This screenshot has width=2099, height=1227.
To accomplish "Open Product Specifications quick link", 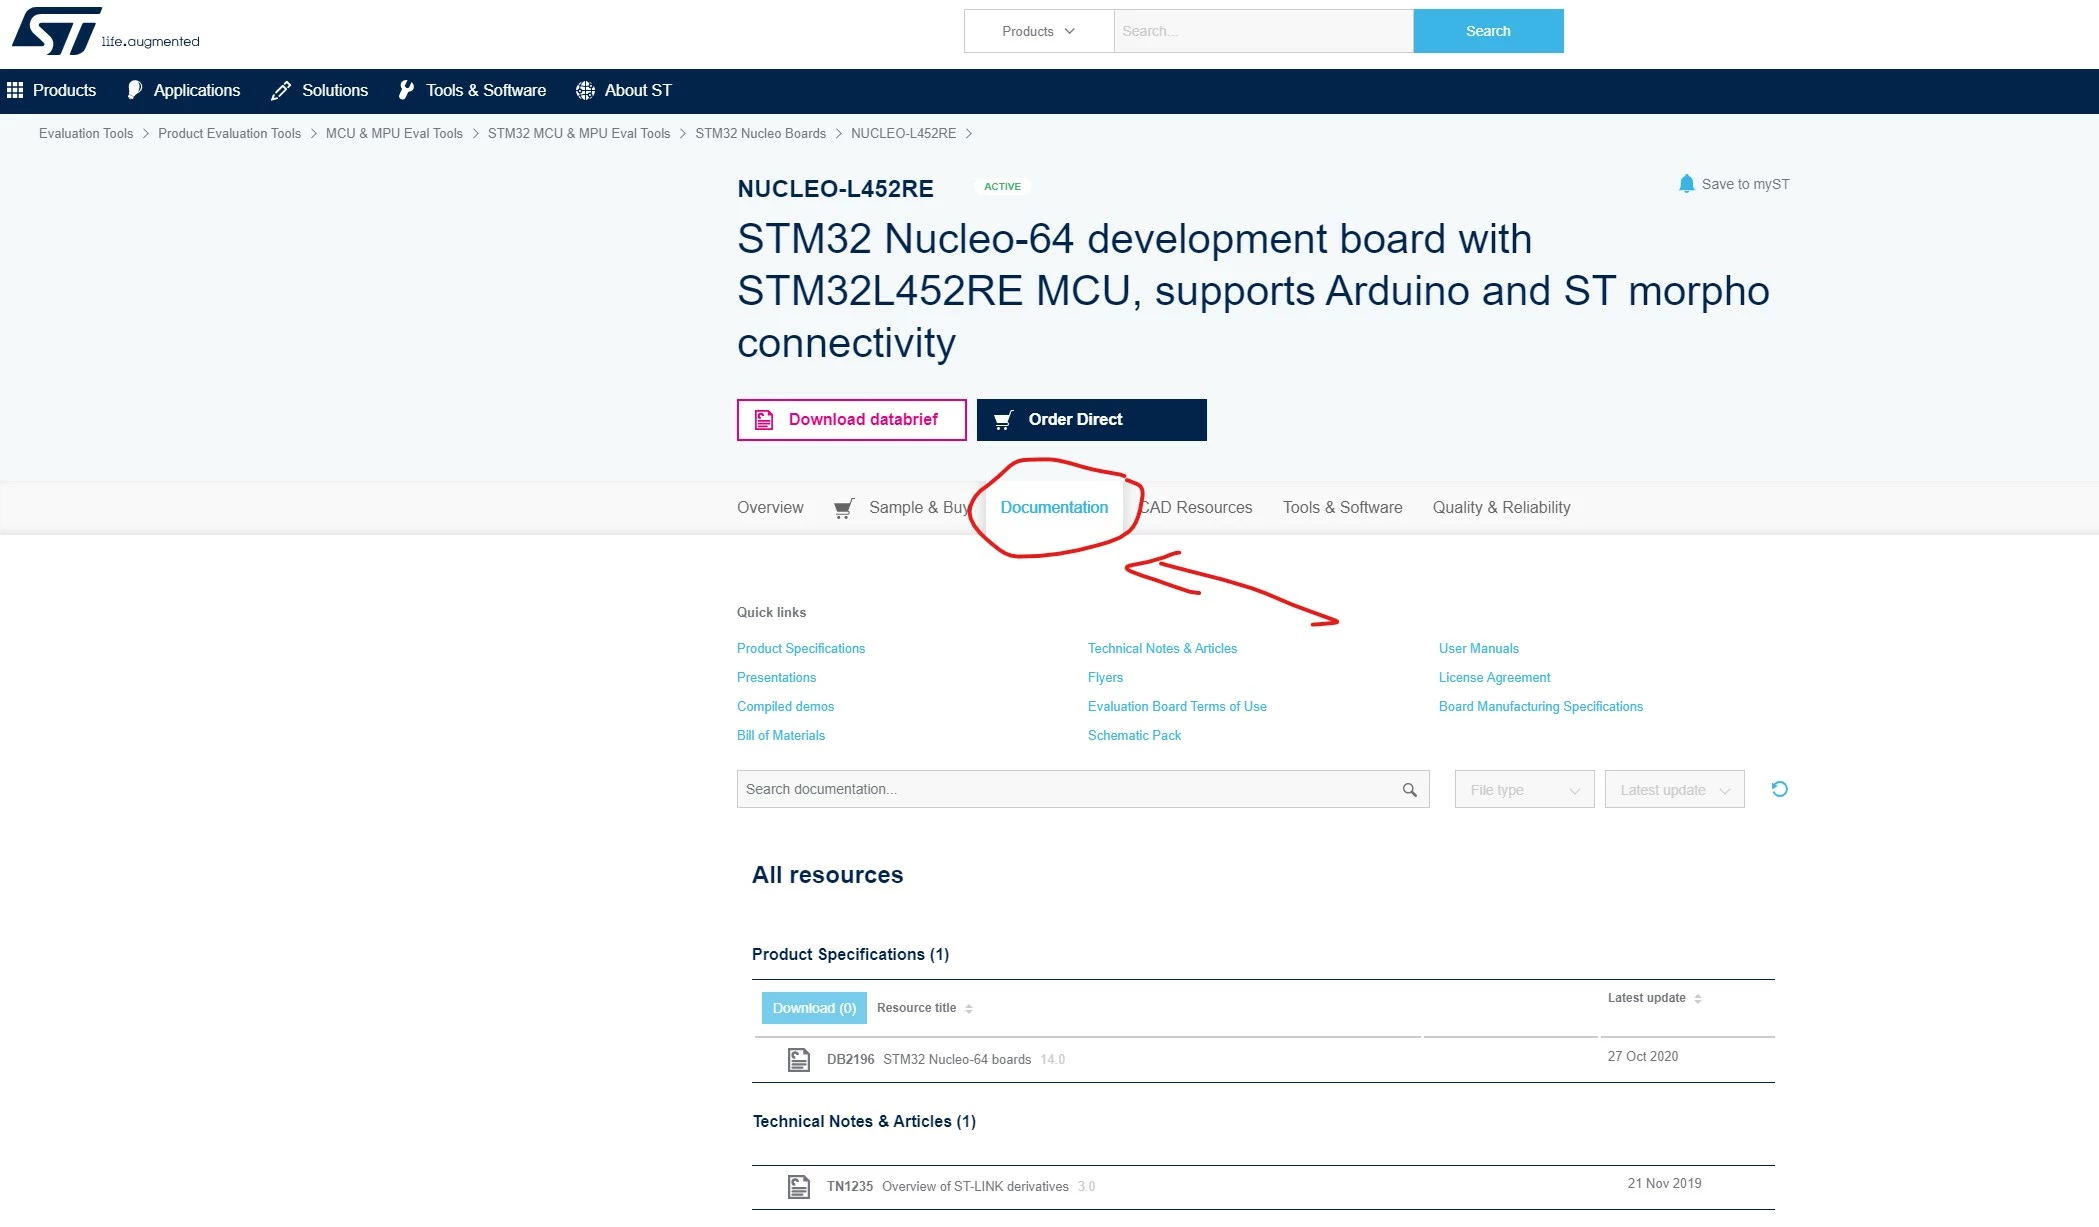I will [801, 649].
